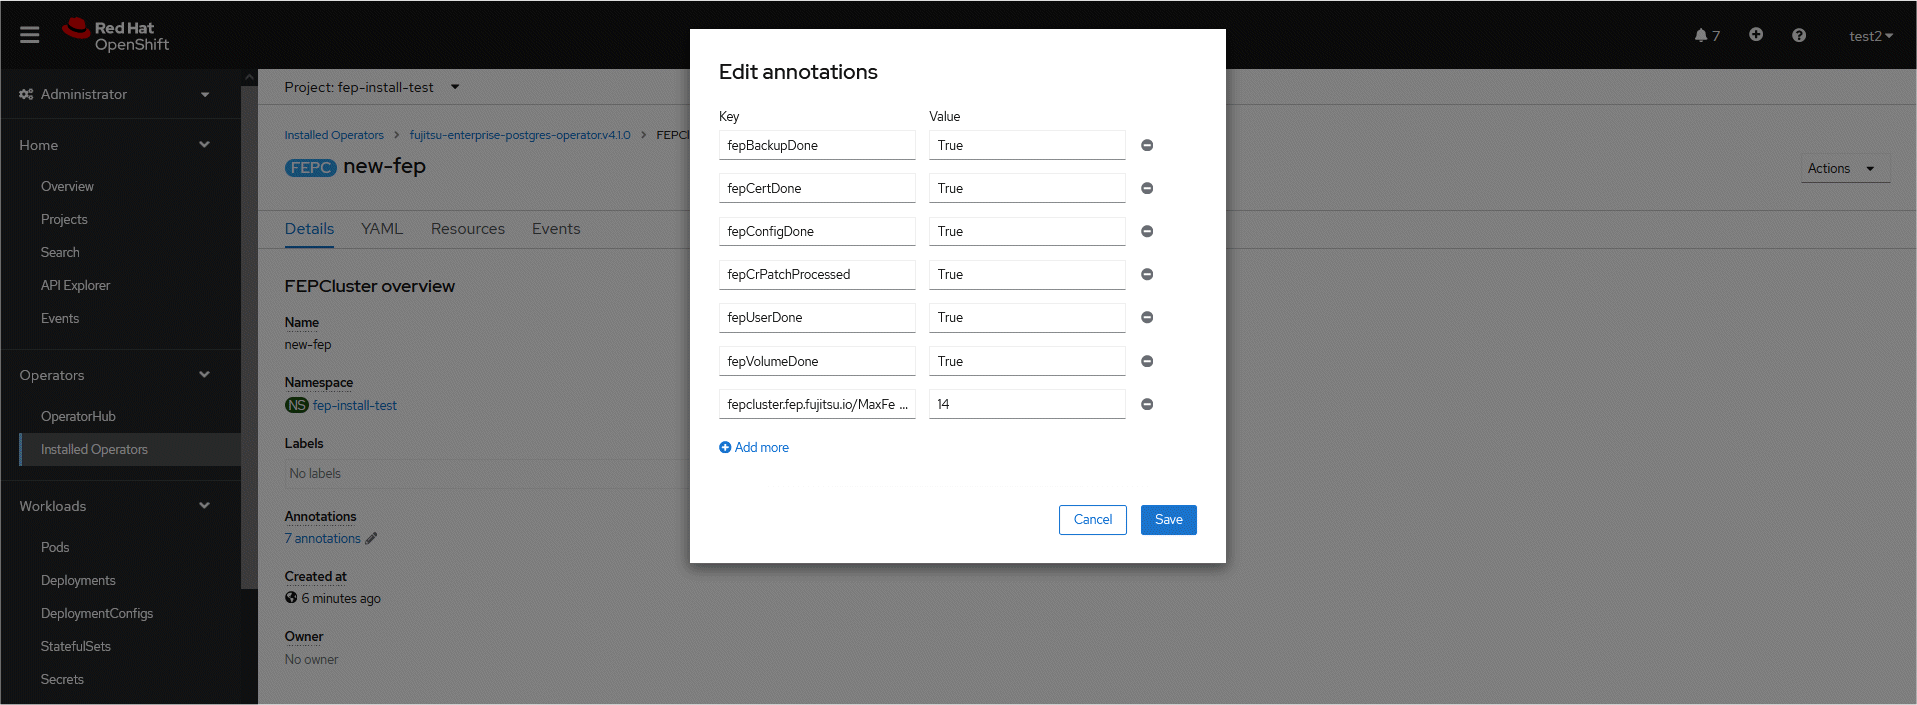Open Events under Home in the sidebar
This screenshot has height=705, width=1917.
tap(60, 318)
